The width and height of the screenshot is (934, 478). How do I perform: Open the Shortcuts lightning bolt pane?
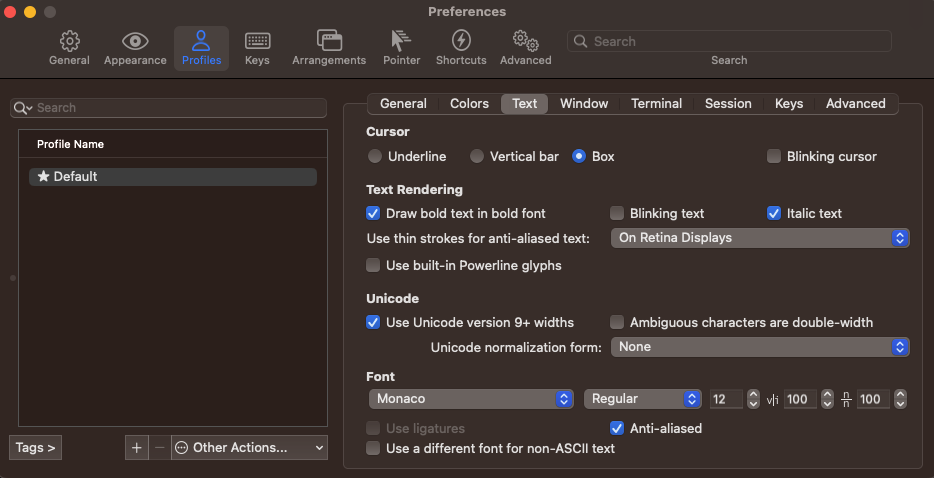pos(461,48)
